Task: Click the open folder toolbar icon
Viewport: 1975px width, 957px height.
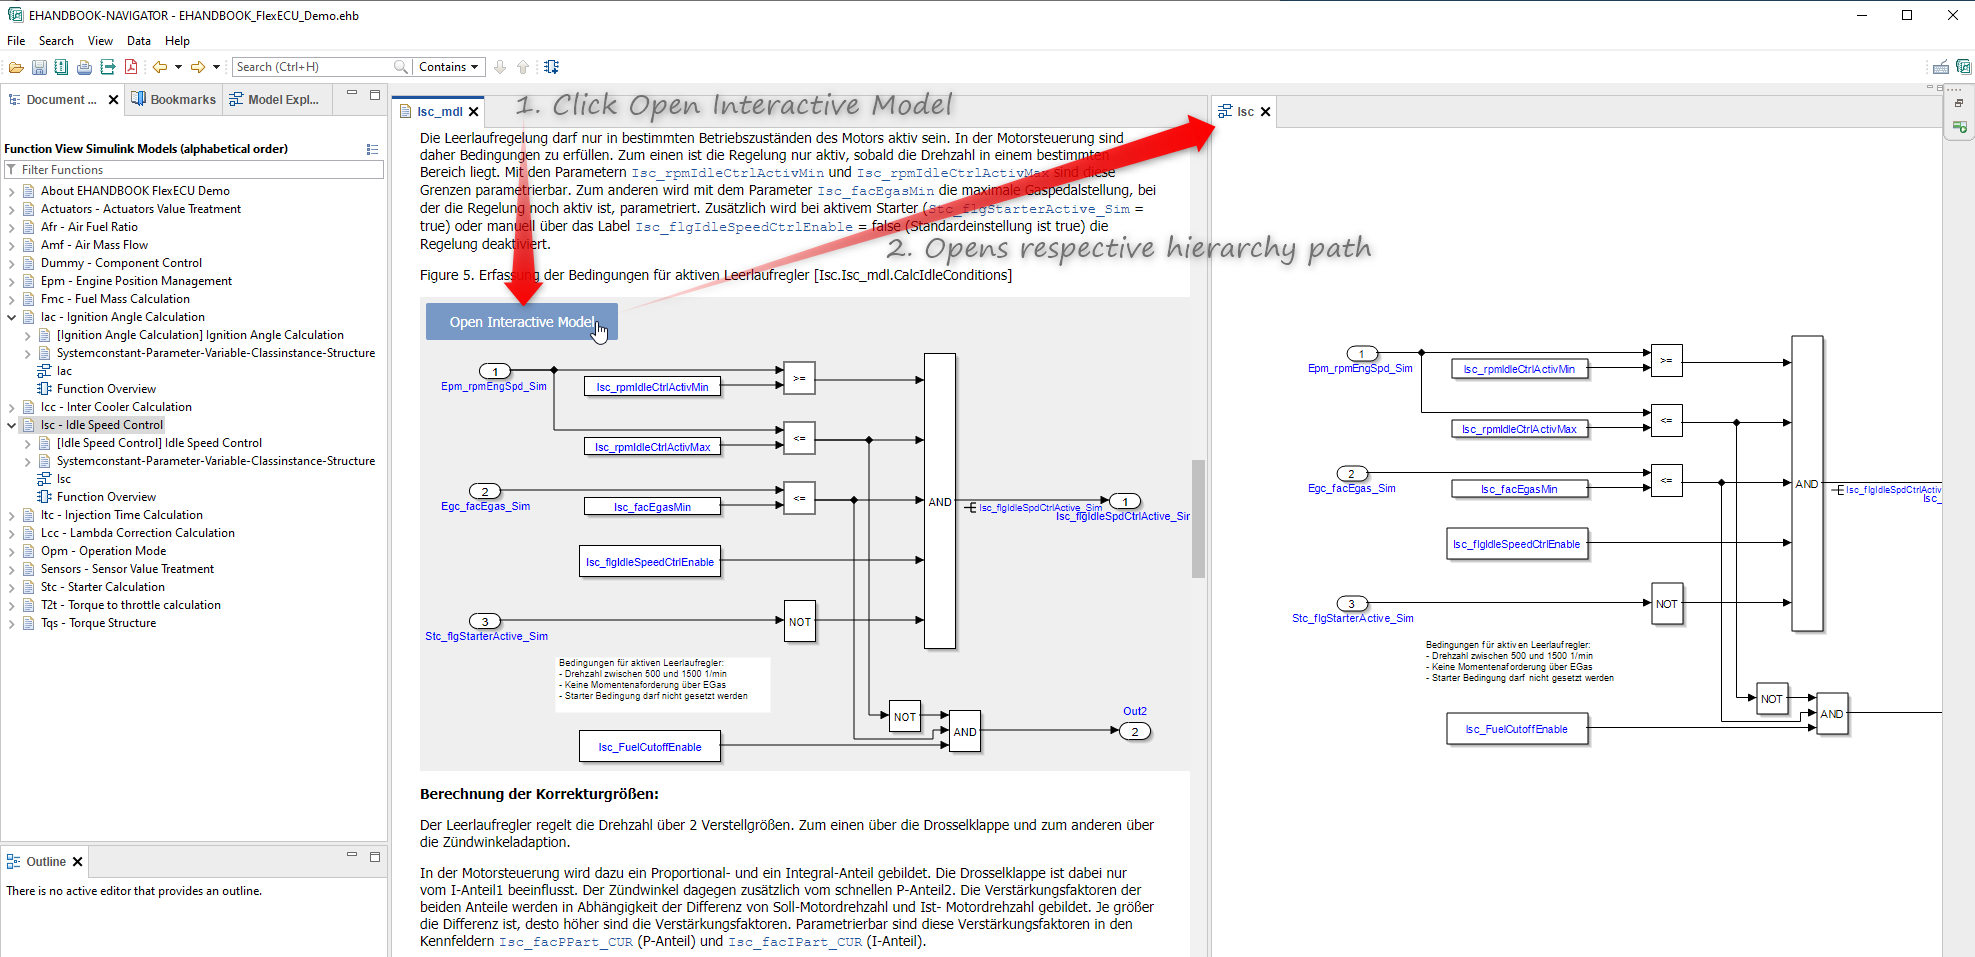Action: [16, 67]
